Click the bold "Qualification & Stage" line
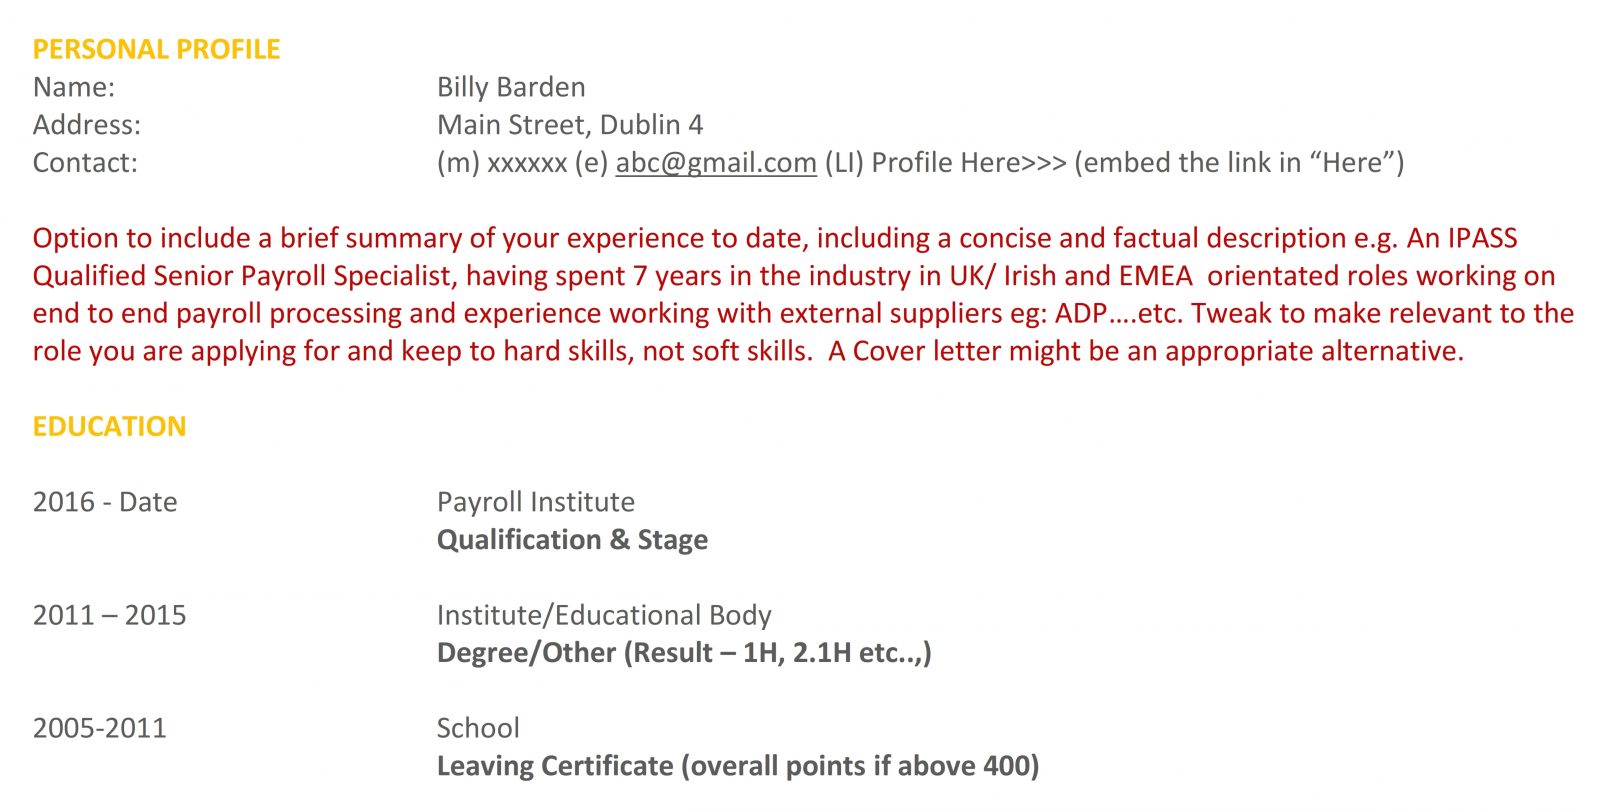Viewport: 1600px width, 812px height. coord(572,540)
